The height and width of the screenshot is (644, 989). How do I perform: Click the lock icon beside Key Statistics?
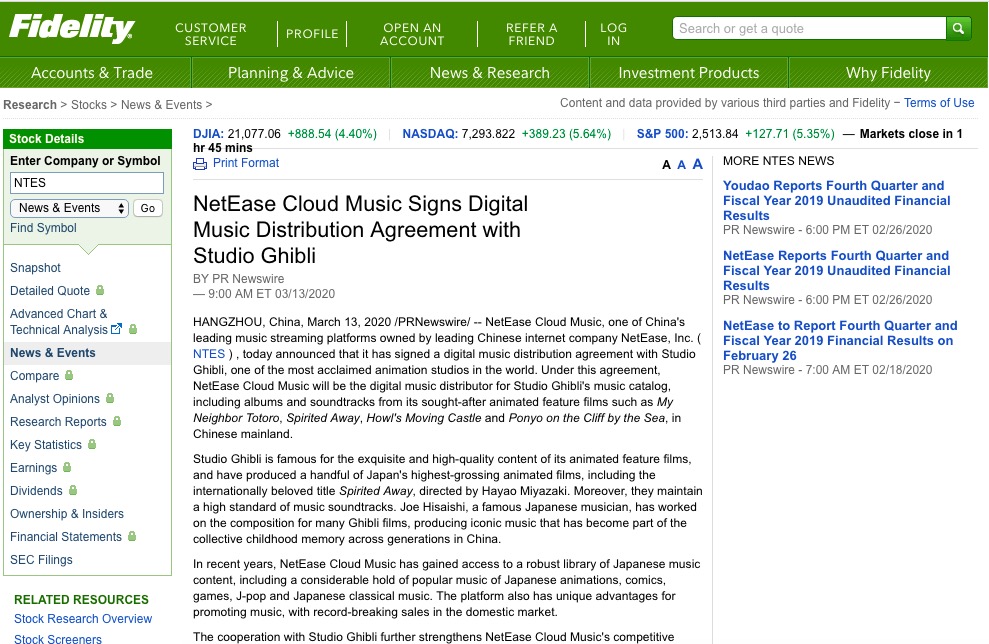tap(92, 444)
